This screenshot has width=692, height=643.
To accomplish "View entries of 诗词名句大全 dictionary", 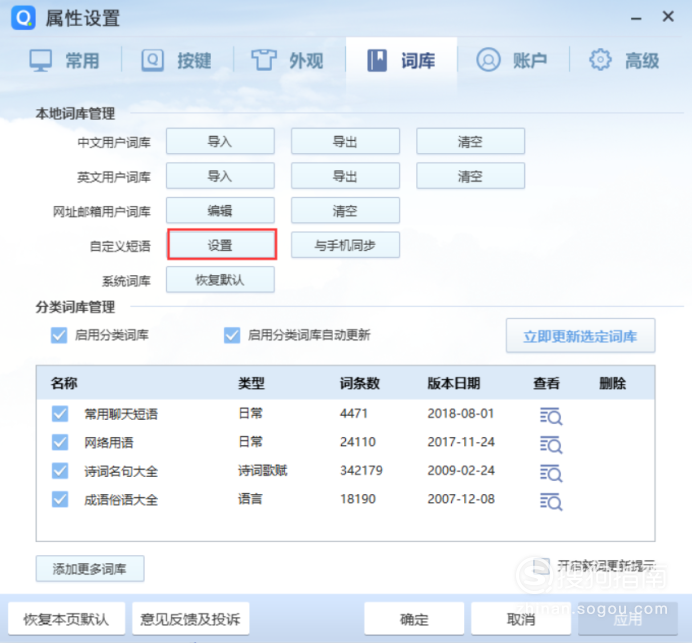I will [x=551, y=473].
